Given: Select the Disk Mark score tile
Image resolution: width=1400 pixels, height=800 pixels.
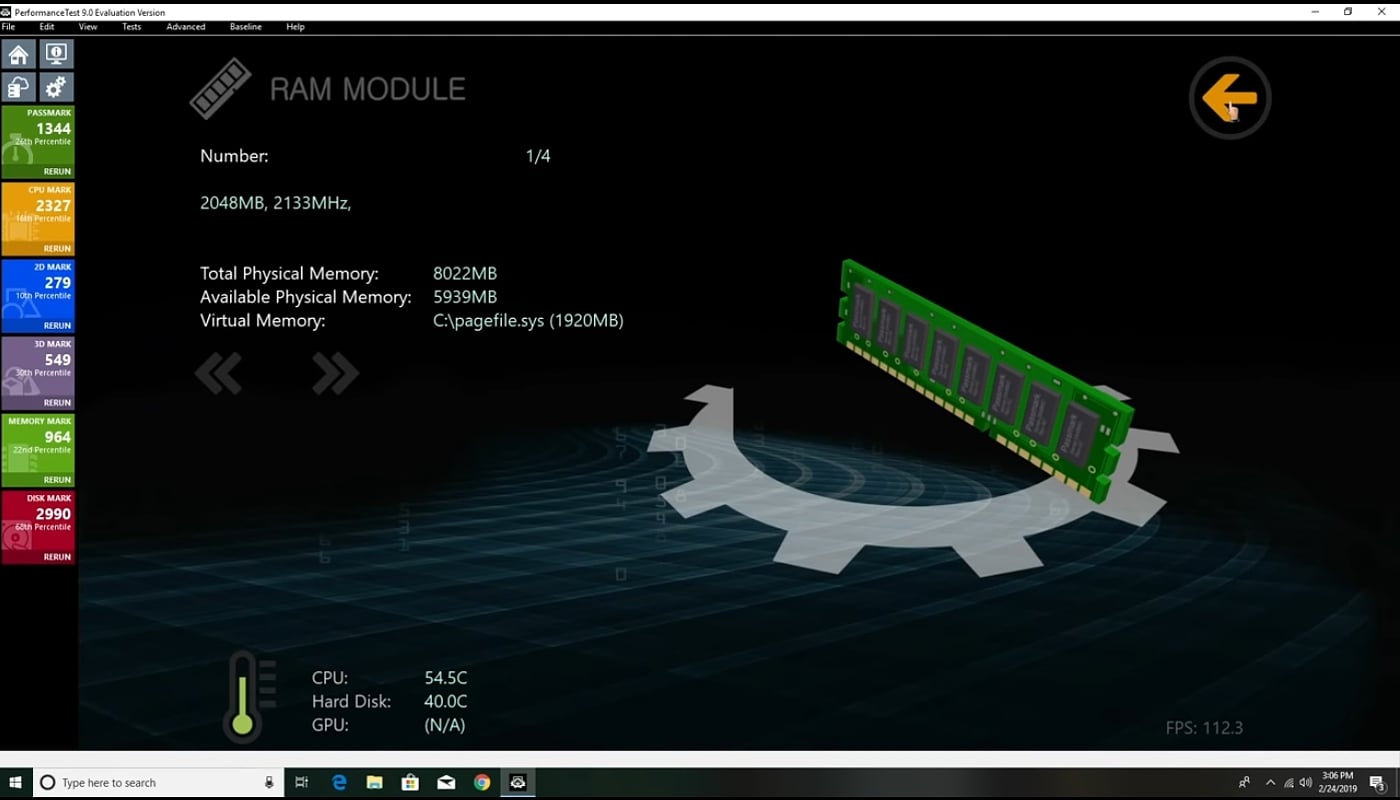Looking at the screenshot, I should (x=38, y=527).
